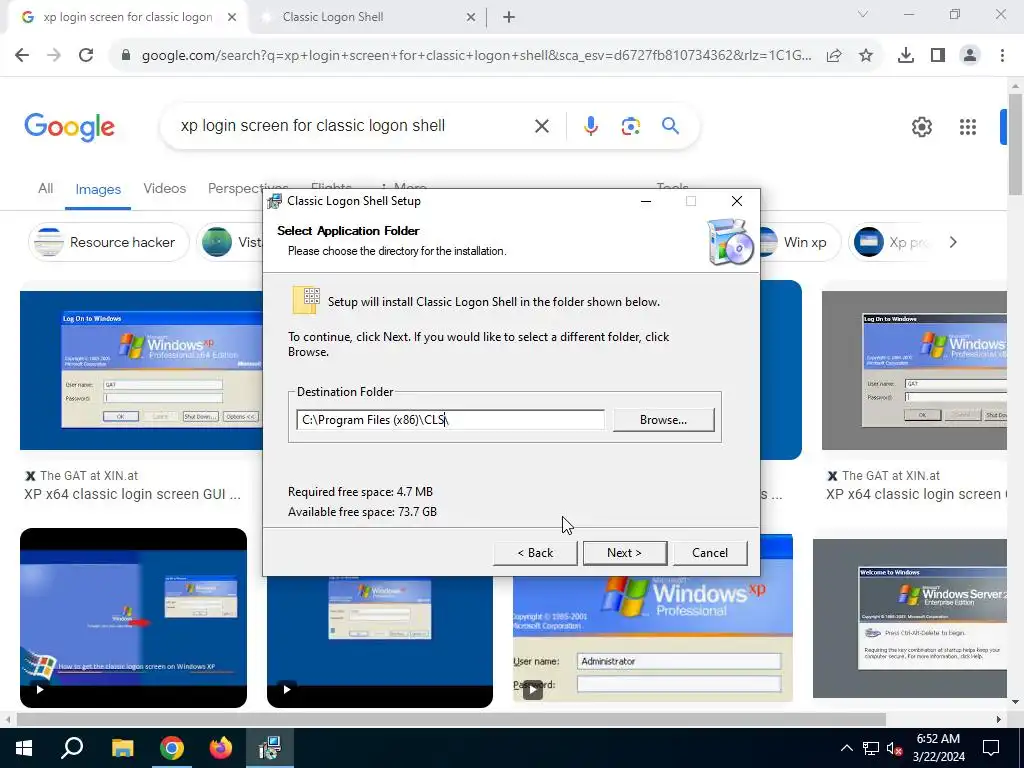Reload the Google search page
1024x768 pixels.
click(86, 56)
